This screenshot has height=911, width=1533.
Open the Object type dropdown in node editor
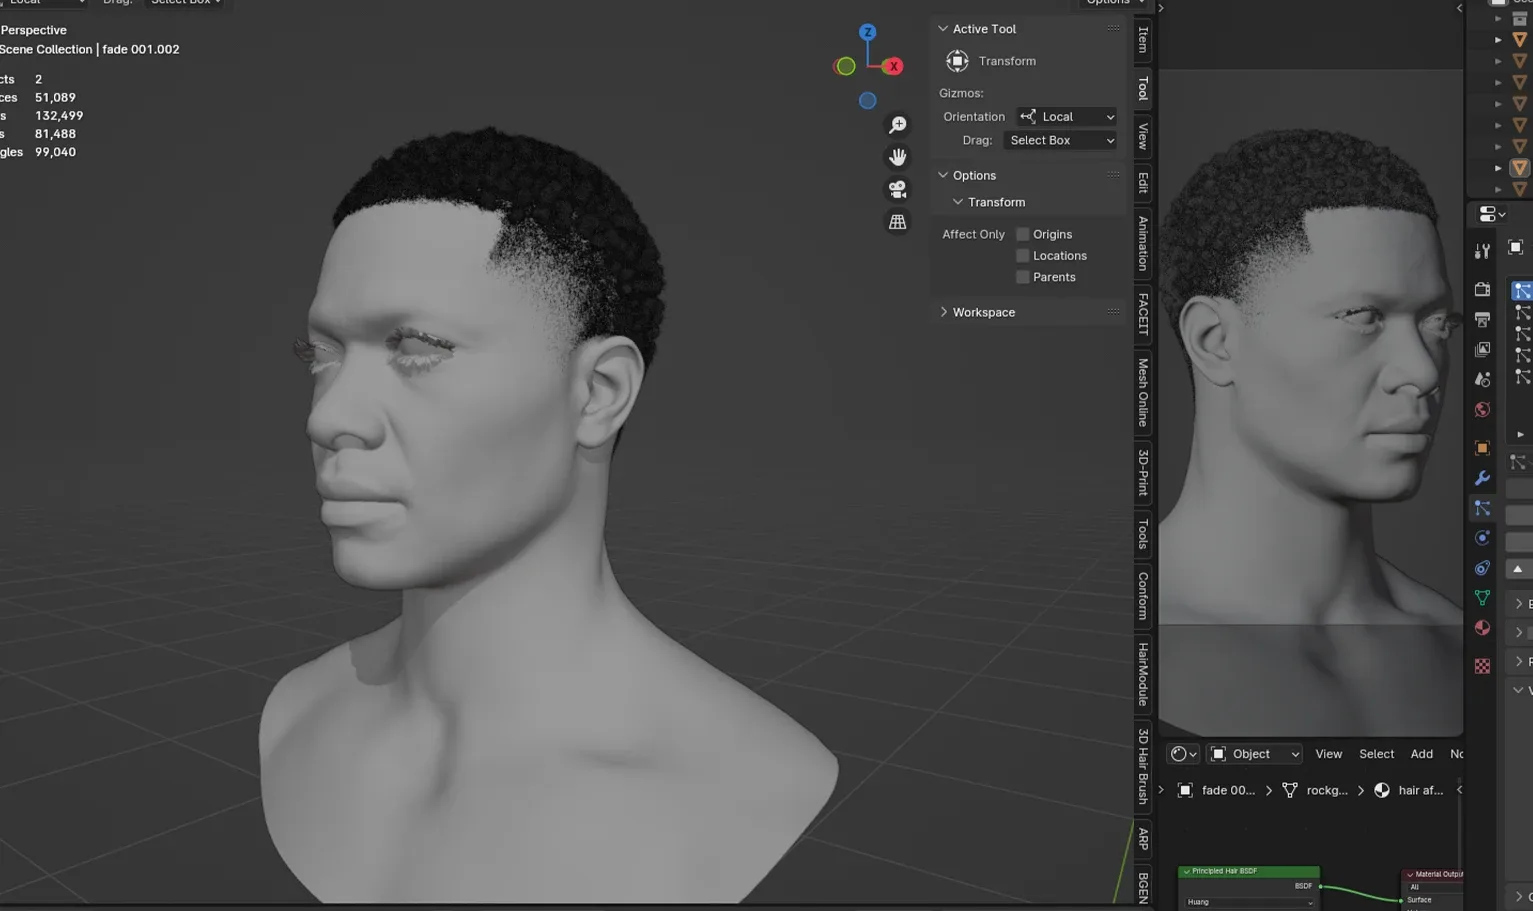click(x=1255, y=754)
